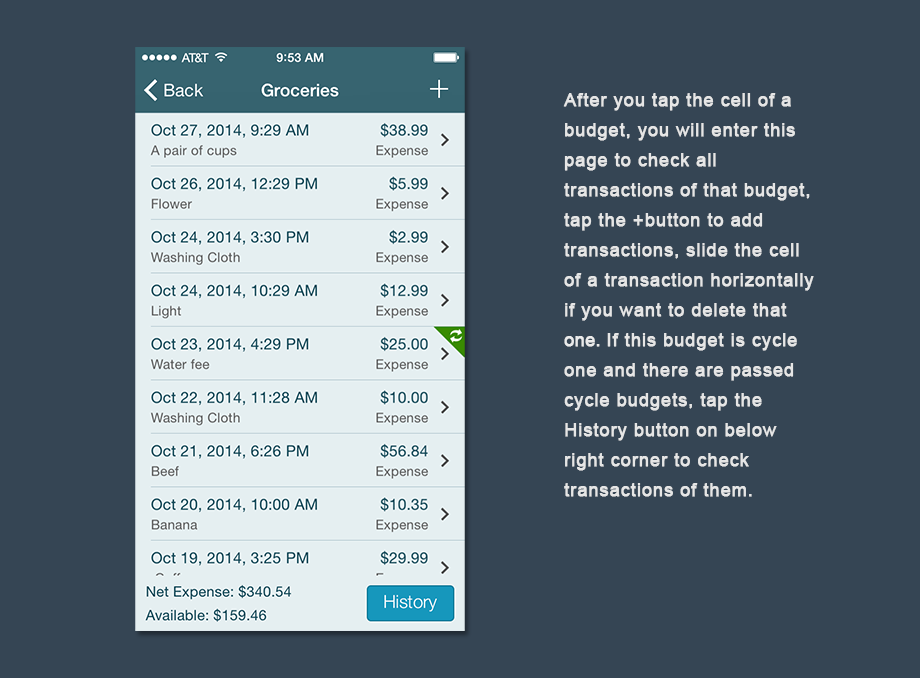This screenshot has height=678, width=920.
Task: Open chevron for Light transaction
Action: [445, 300]
